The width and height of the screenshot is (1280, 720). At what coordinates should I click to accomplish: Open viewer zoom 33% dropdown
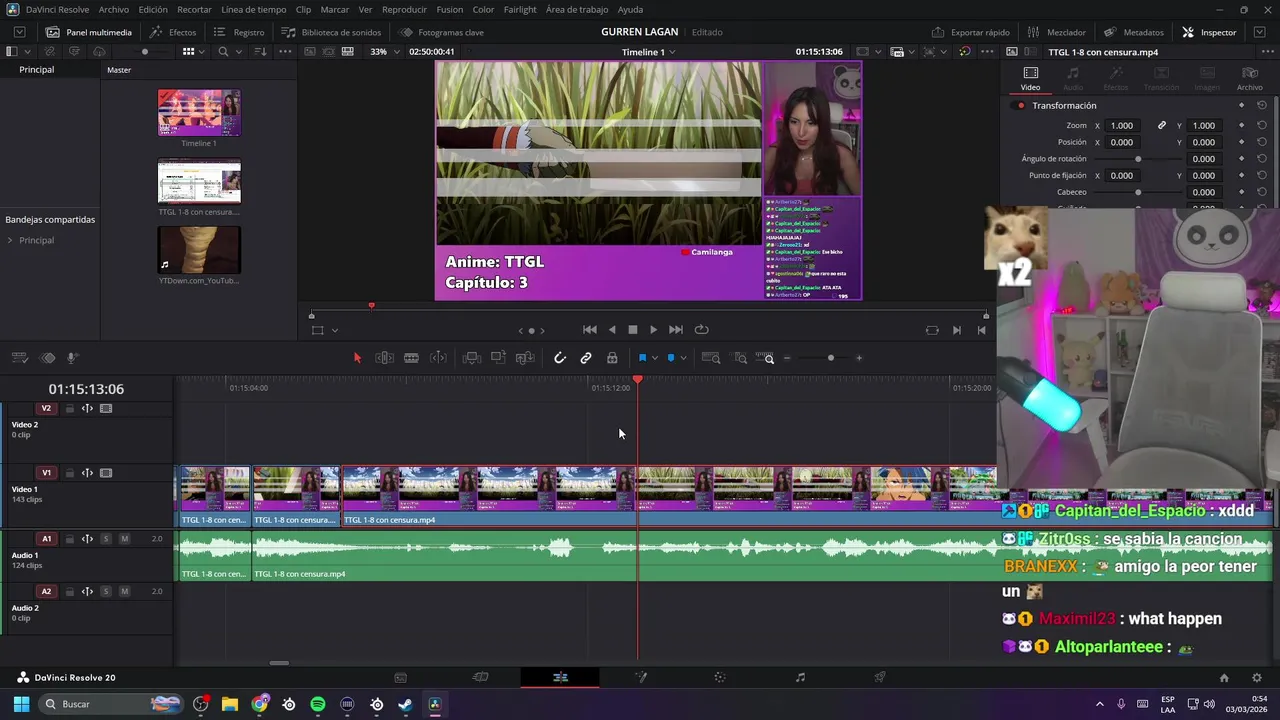pyautogui.click(x=383, y=51)
